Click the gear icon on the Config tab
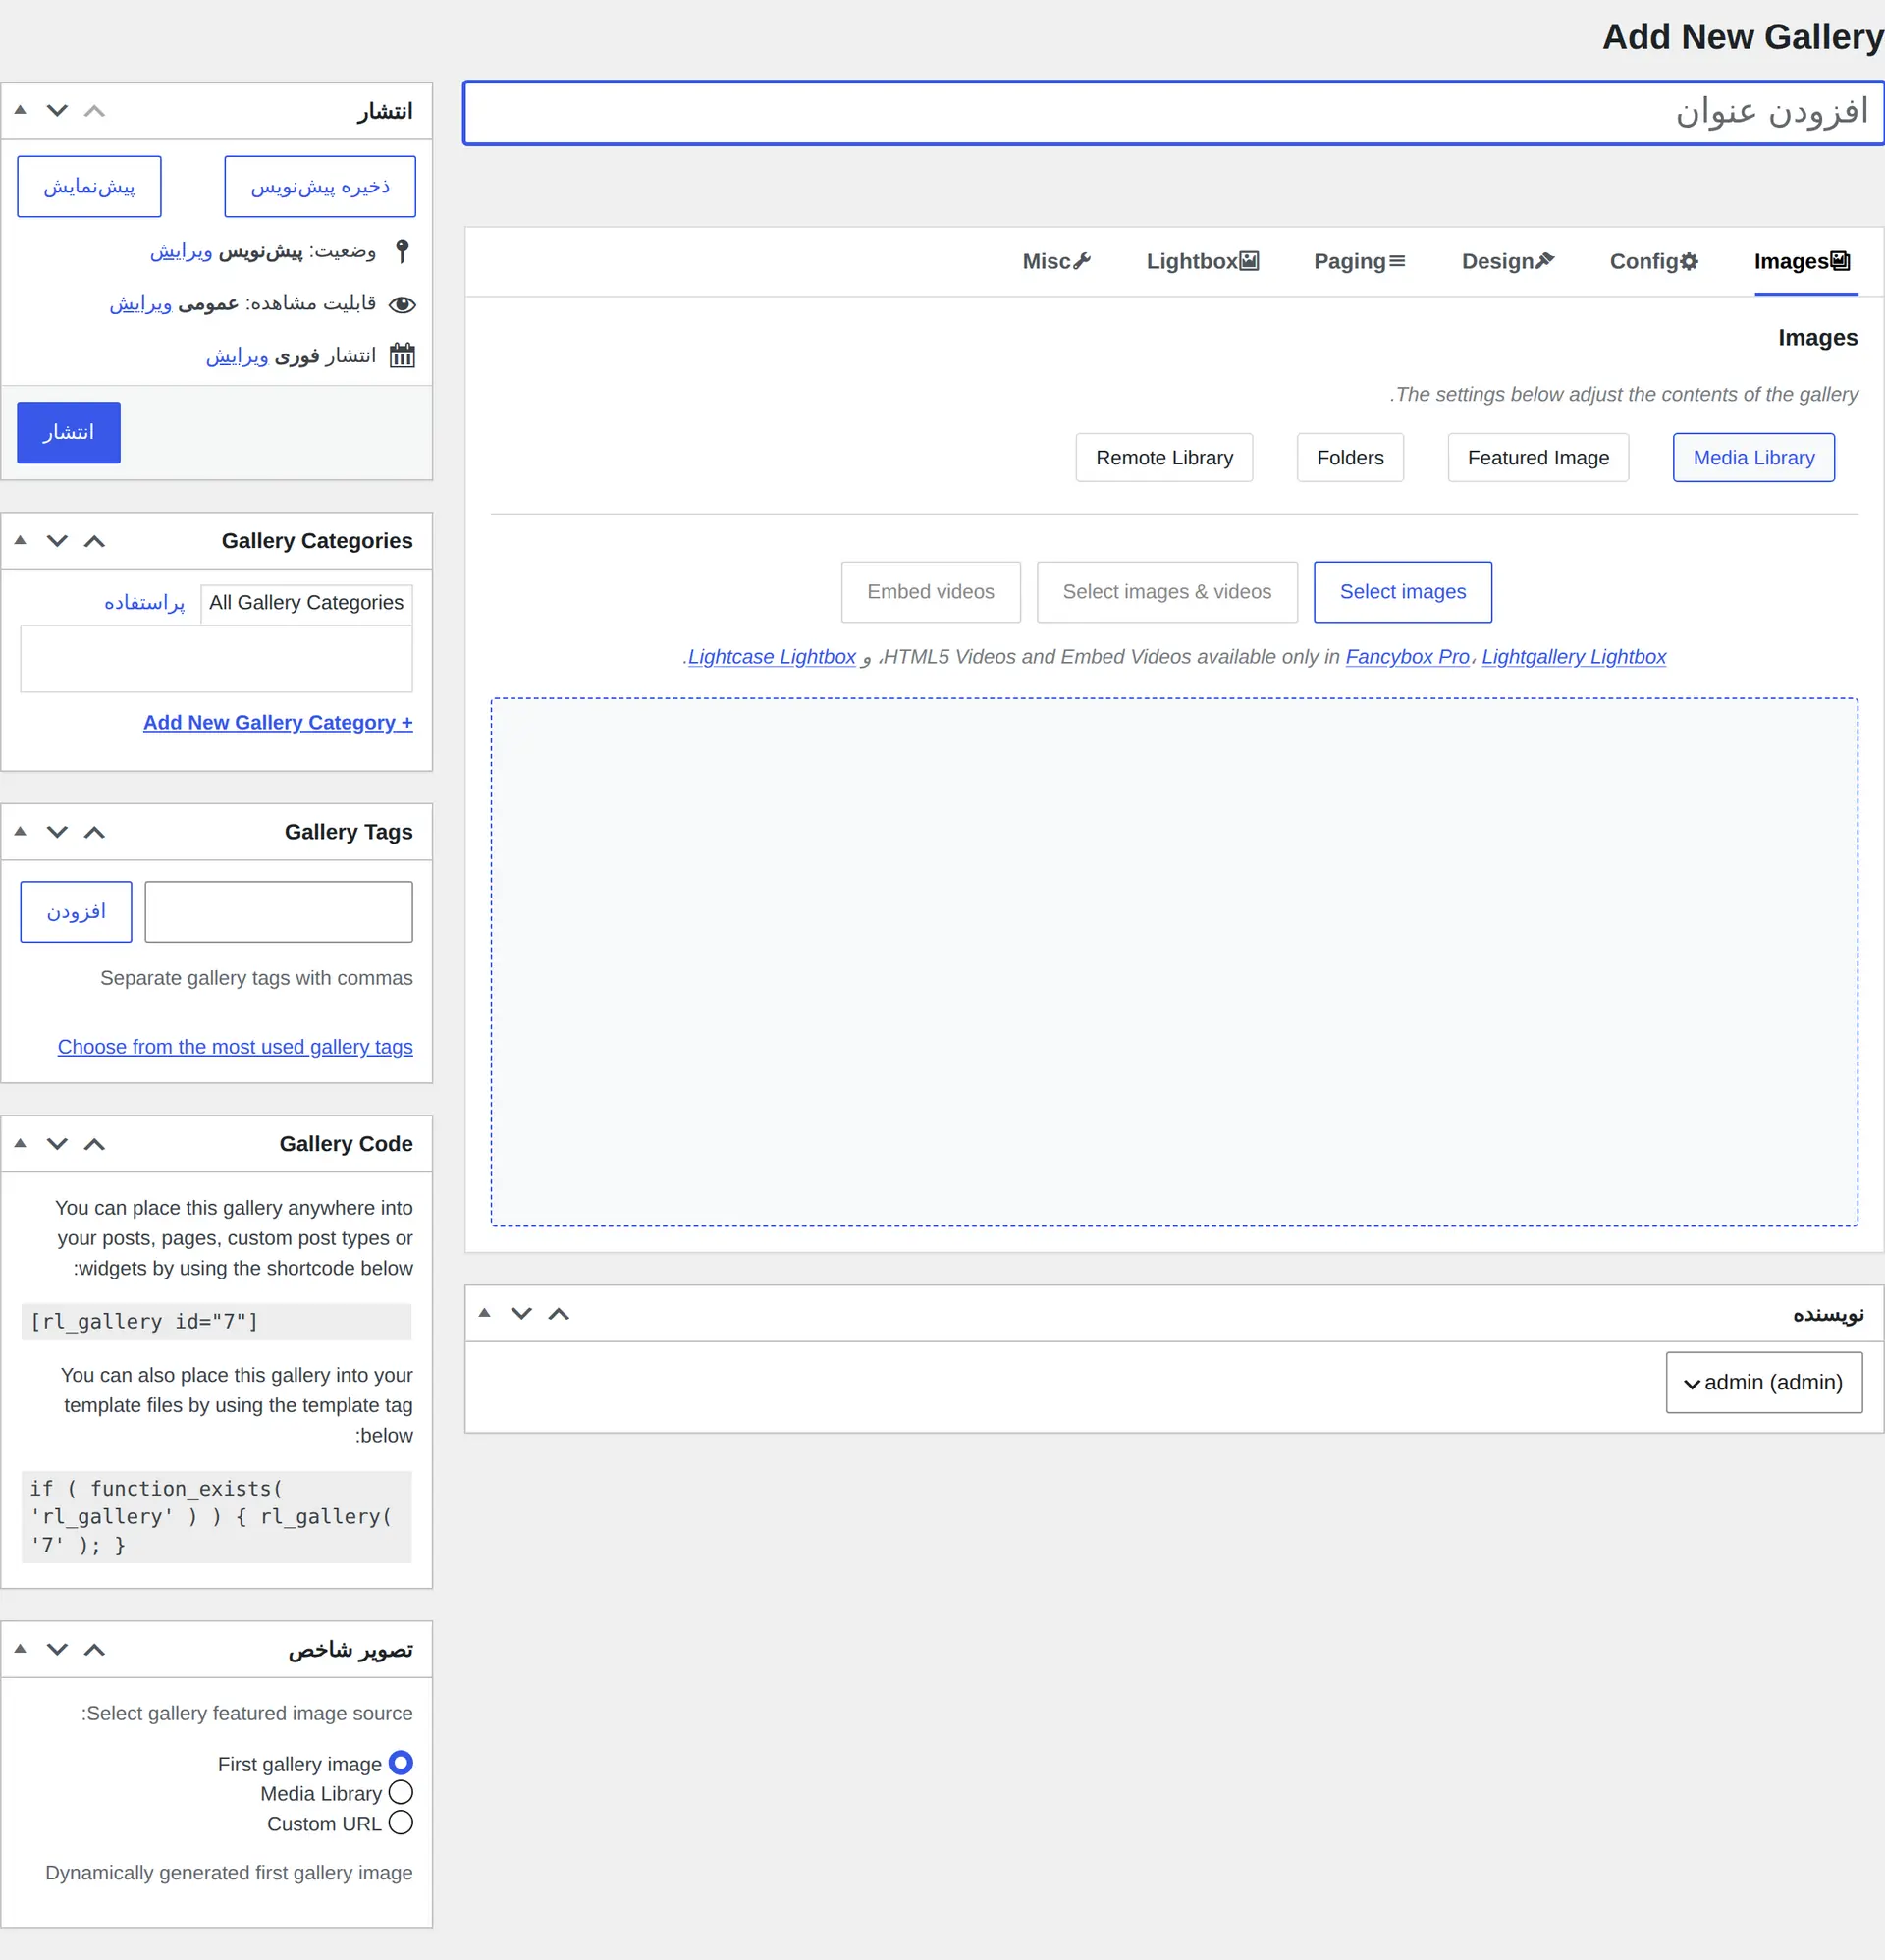Image resolution: width=1885 pixels, height=1960 pixels. [x=1688, y=261]
